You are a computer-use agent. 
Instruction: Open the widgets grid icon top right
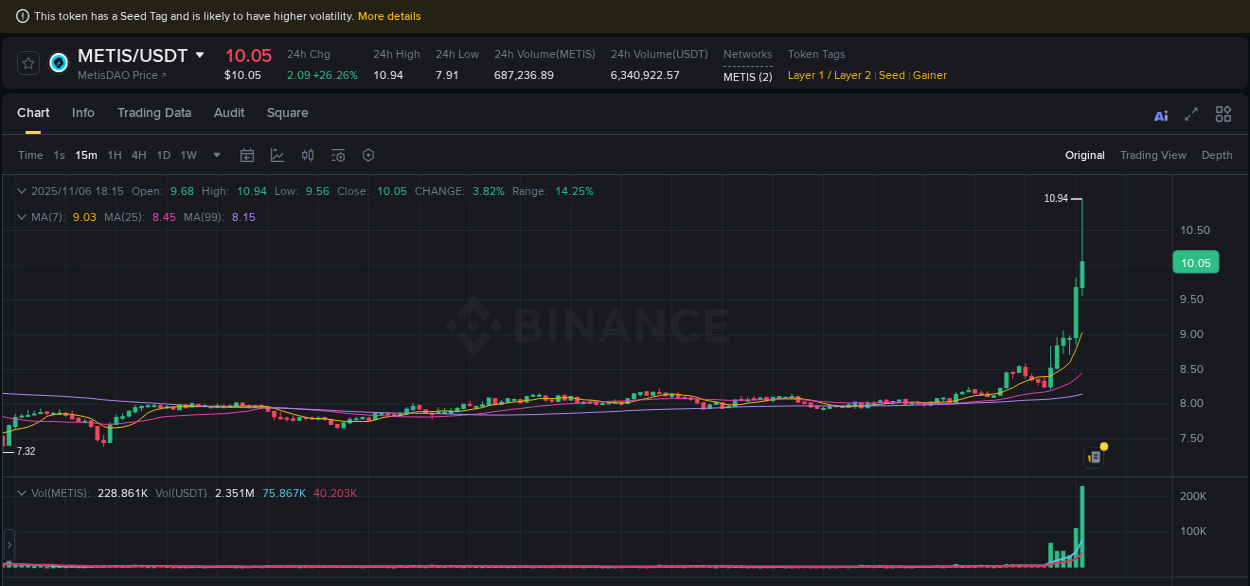coord(1223,113)
